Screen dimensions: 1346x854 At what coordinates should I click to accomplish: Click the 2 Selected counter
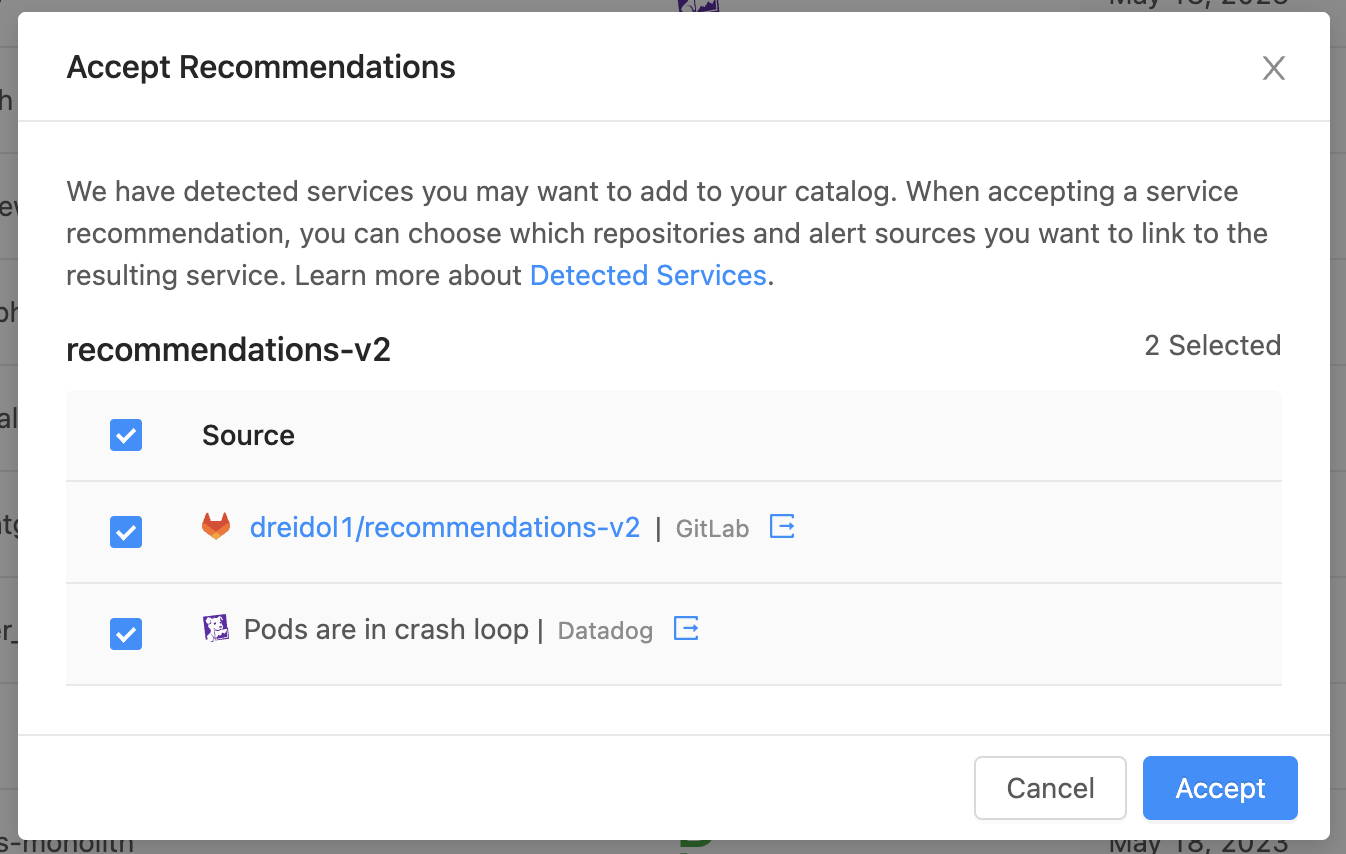pos(1212,346)
